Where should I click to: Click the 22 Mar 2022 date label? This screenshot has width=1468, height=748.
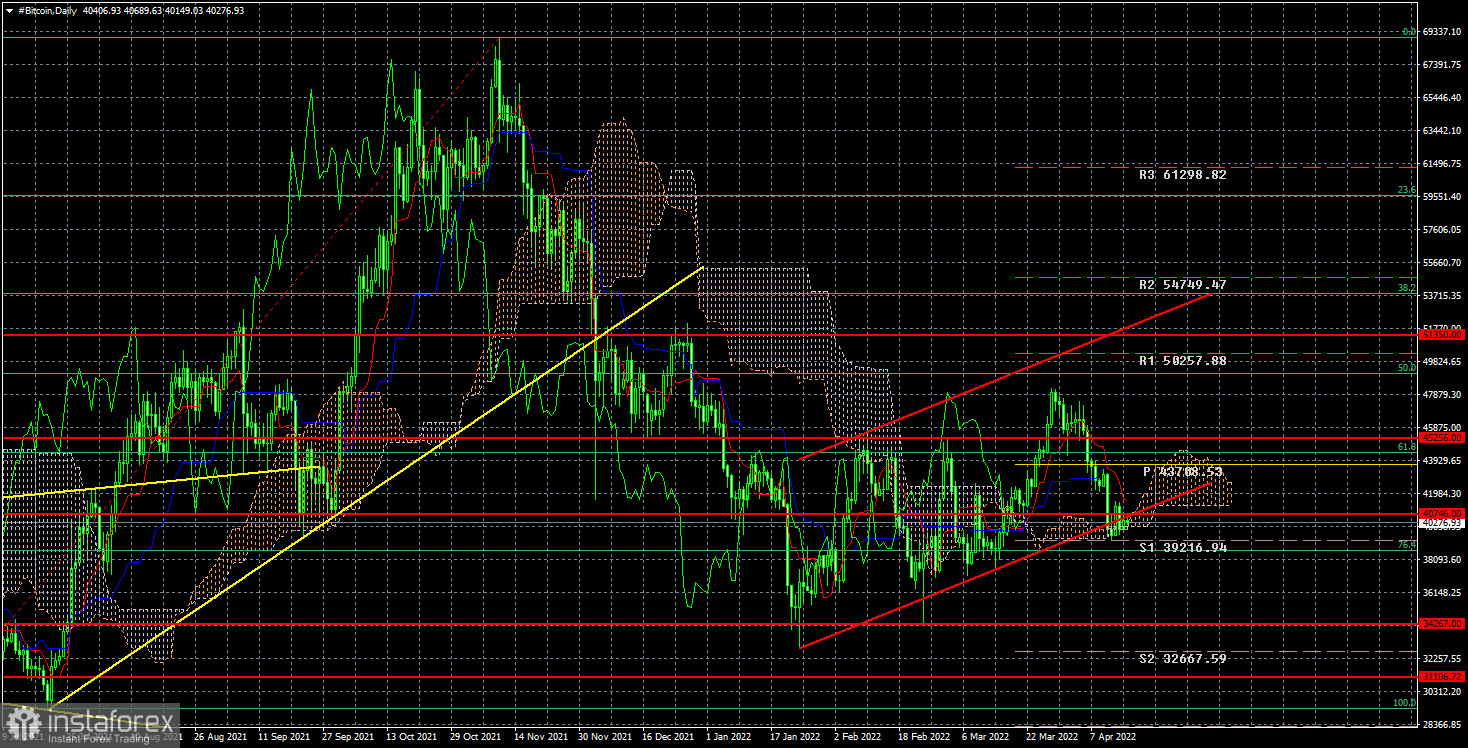coord(1053,736)
